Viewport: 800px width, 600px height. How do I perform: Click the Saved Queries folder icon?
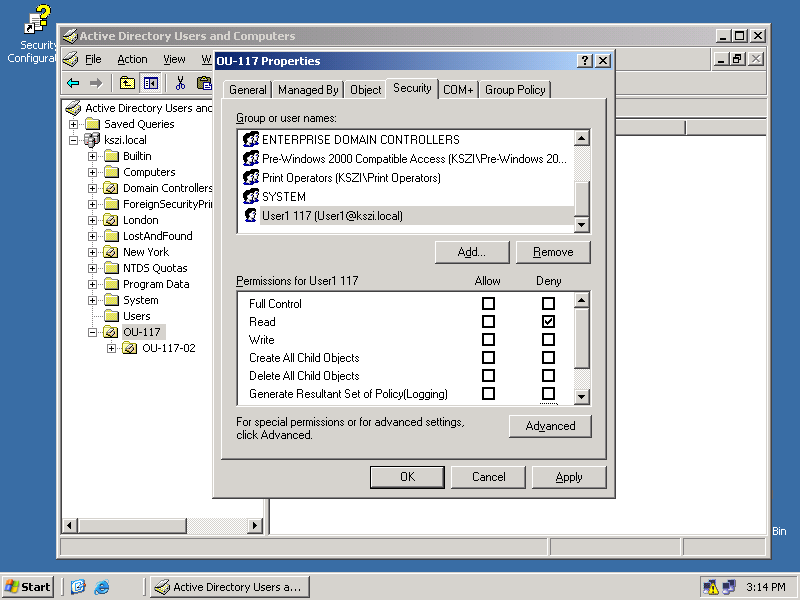tap(92, 124)
